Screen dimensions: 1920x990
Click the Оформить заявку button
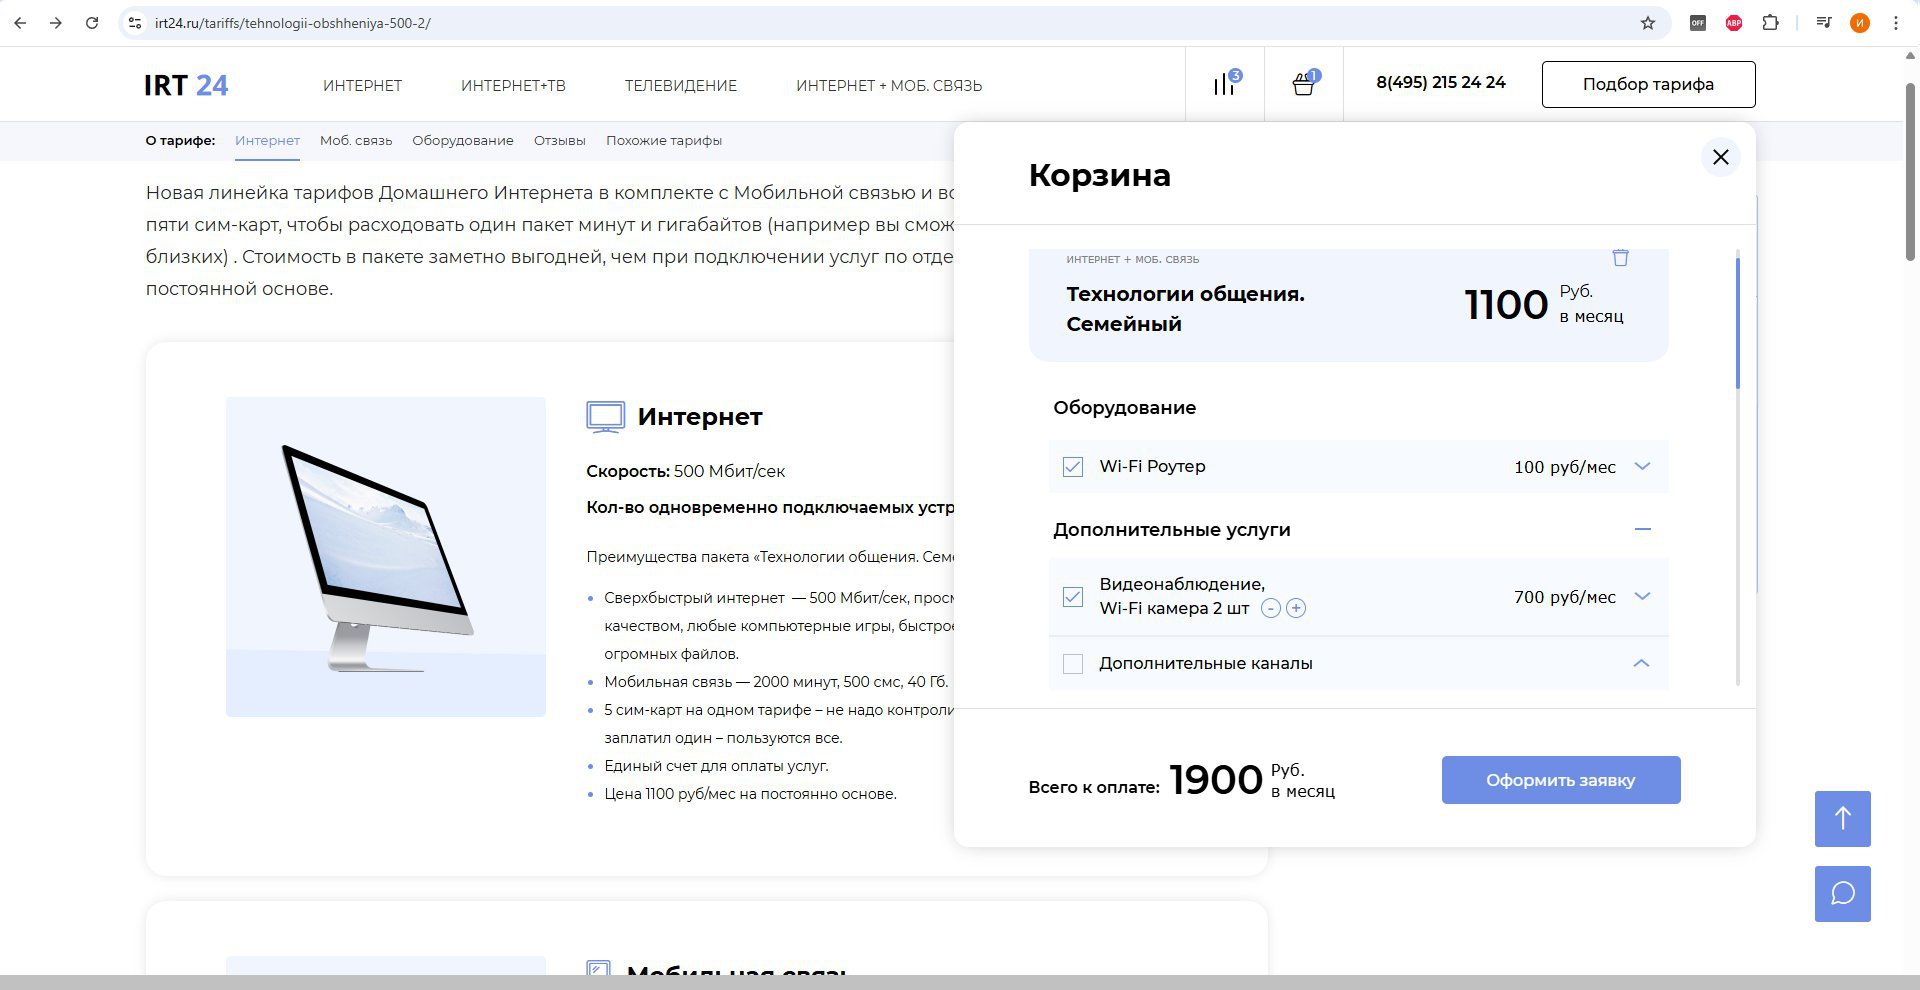(1561, 780)
